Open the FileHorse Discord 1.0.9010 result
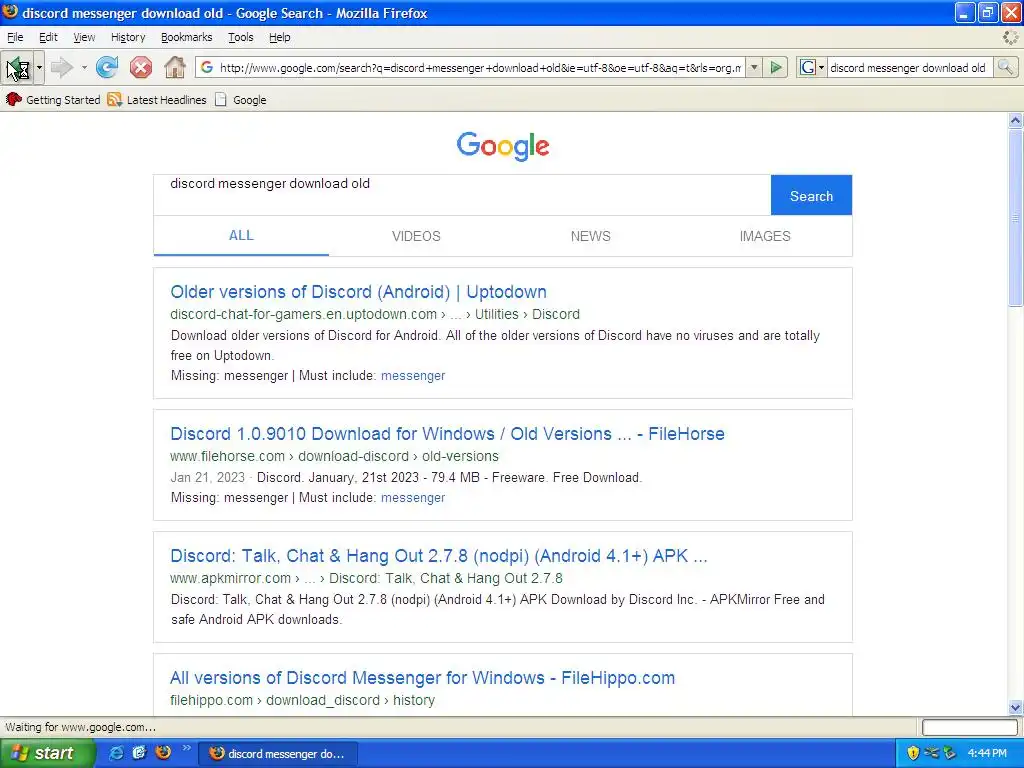 (447, 434)
